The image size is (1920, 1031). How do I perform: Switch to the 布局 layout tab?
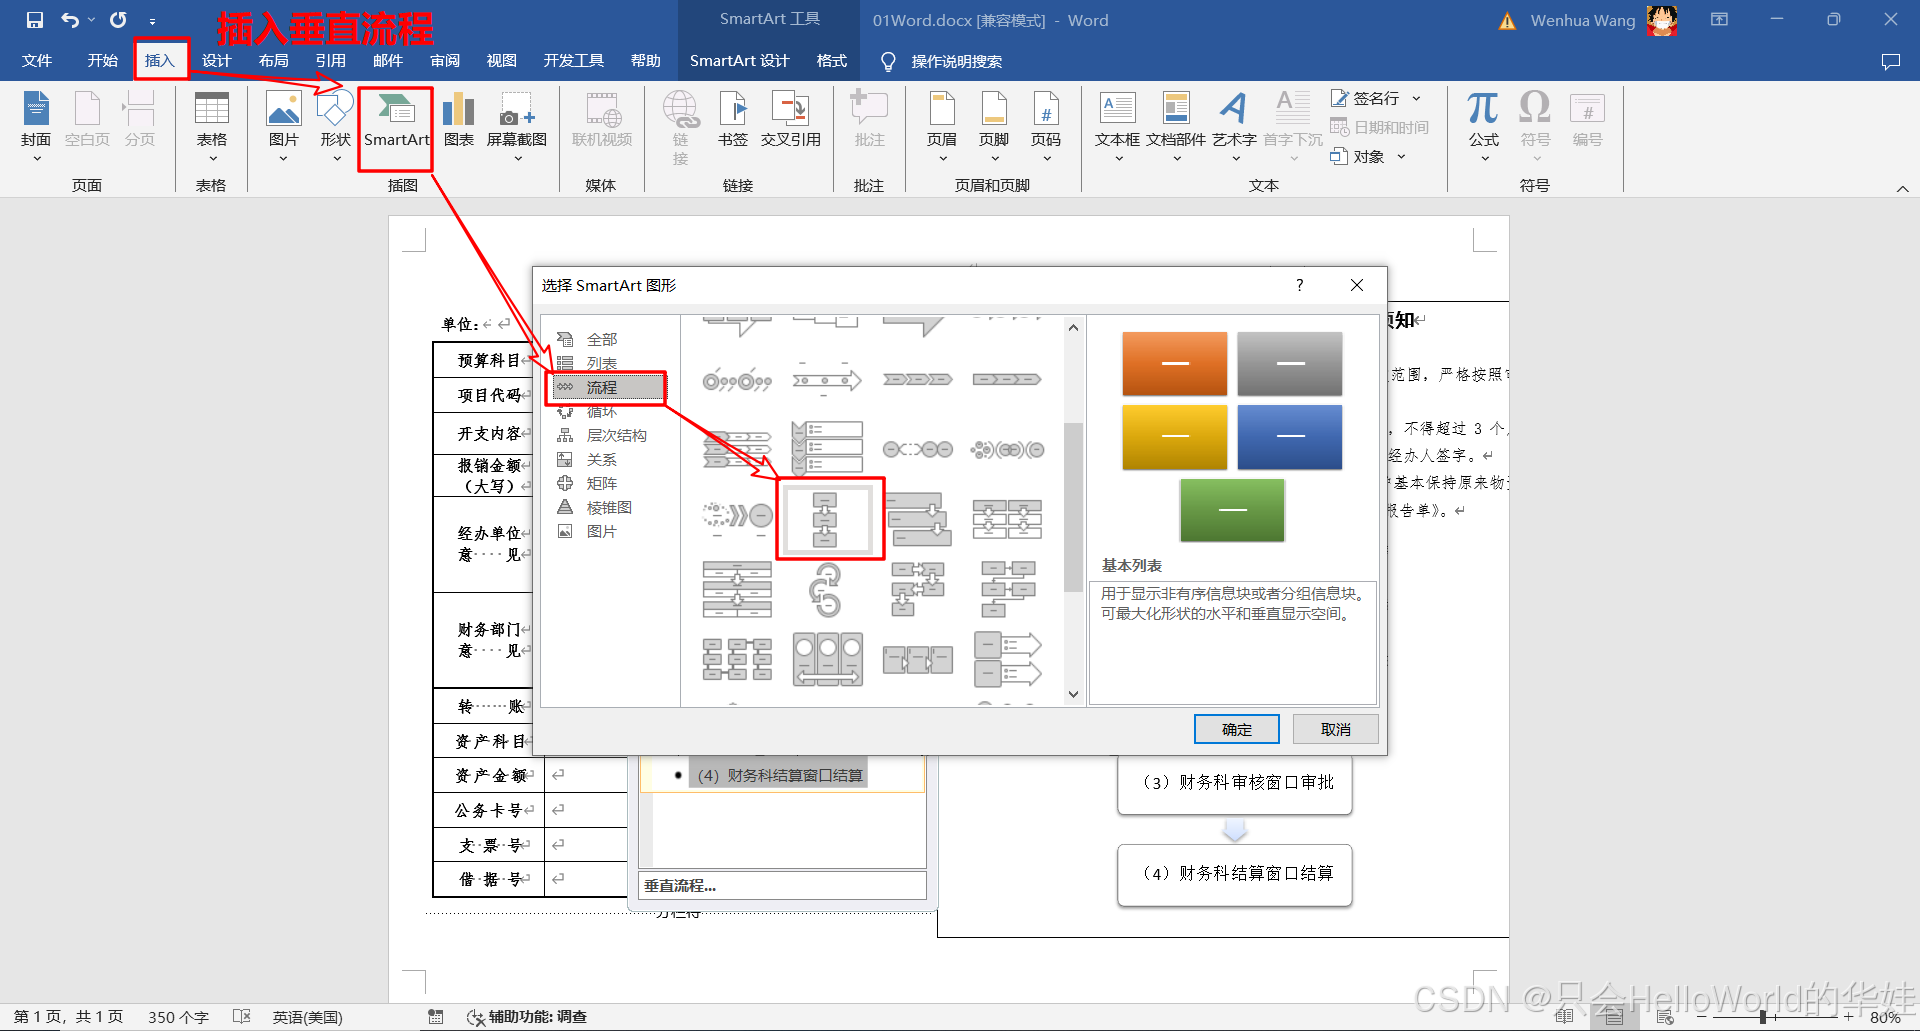(x=273, y=61)
